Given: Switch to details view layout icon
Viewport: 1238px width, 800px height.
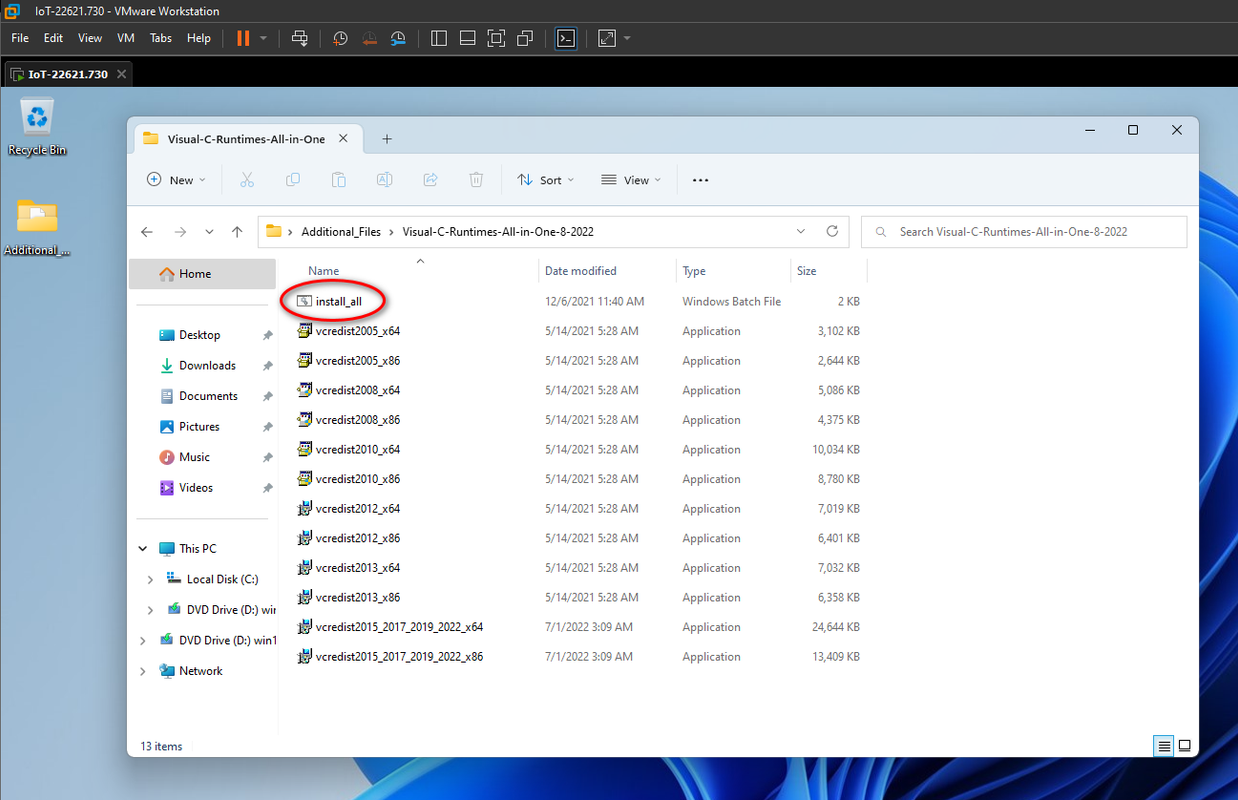Looking at the screenshot, I should [1164, 746].
